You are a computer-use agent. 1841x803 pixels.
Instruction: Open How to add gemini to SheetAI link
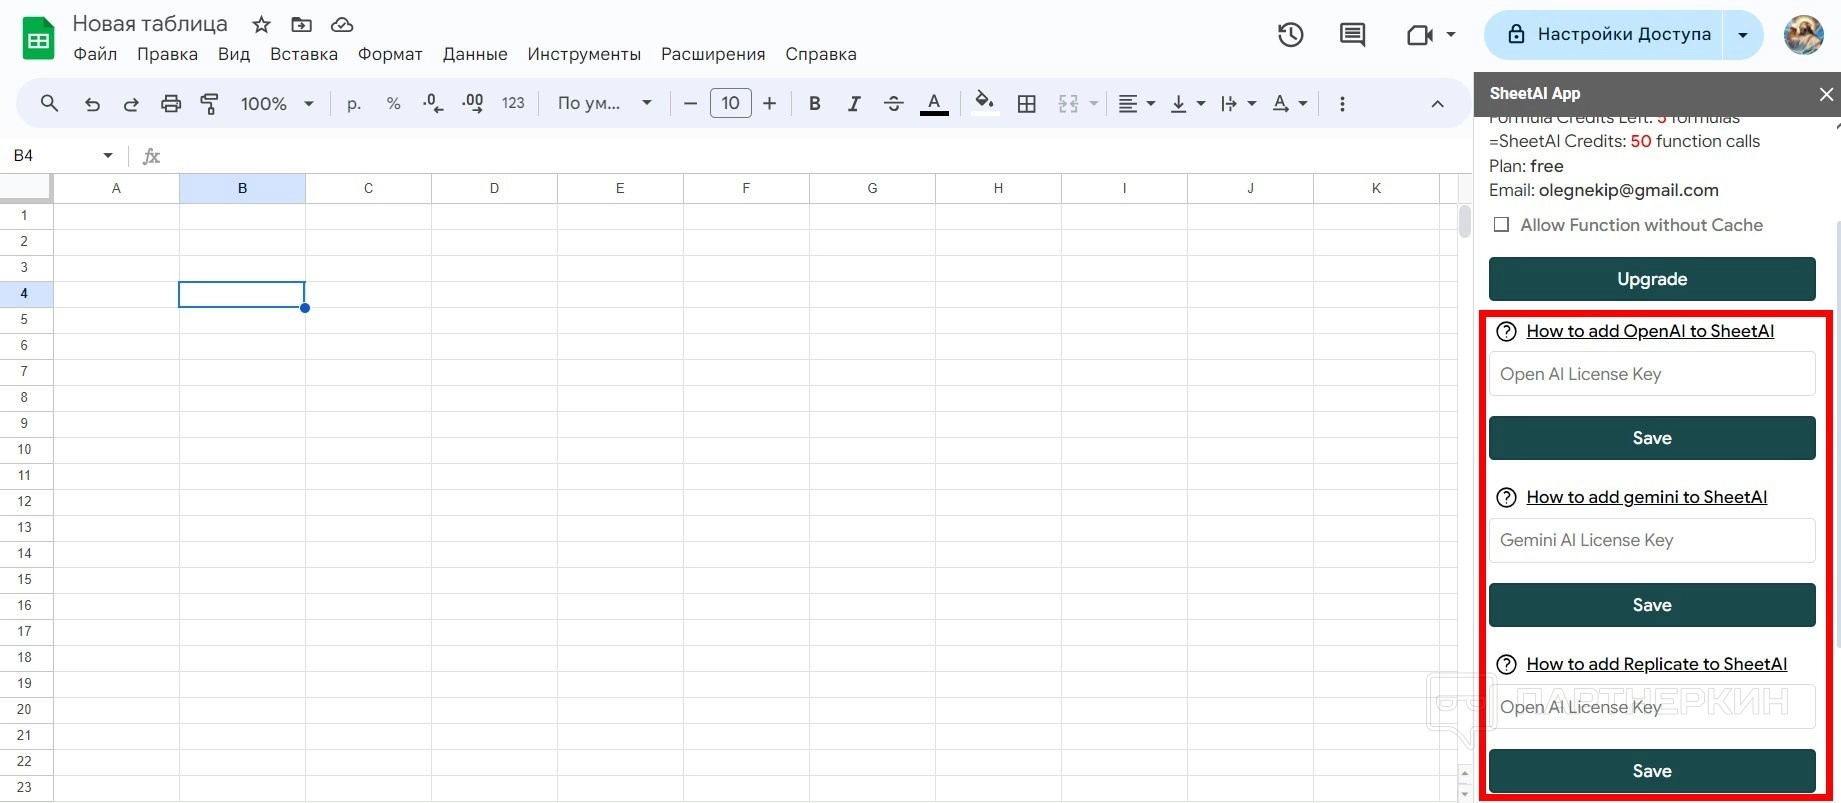pyautogui.click(x=1646, y=498)
